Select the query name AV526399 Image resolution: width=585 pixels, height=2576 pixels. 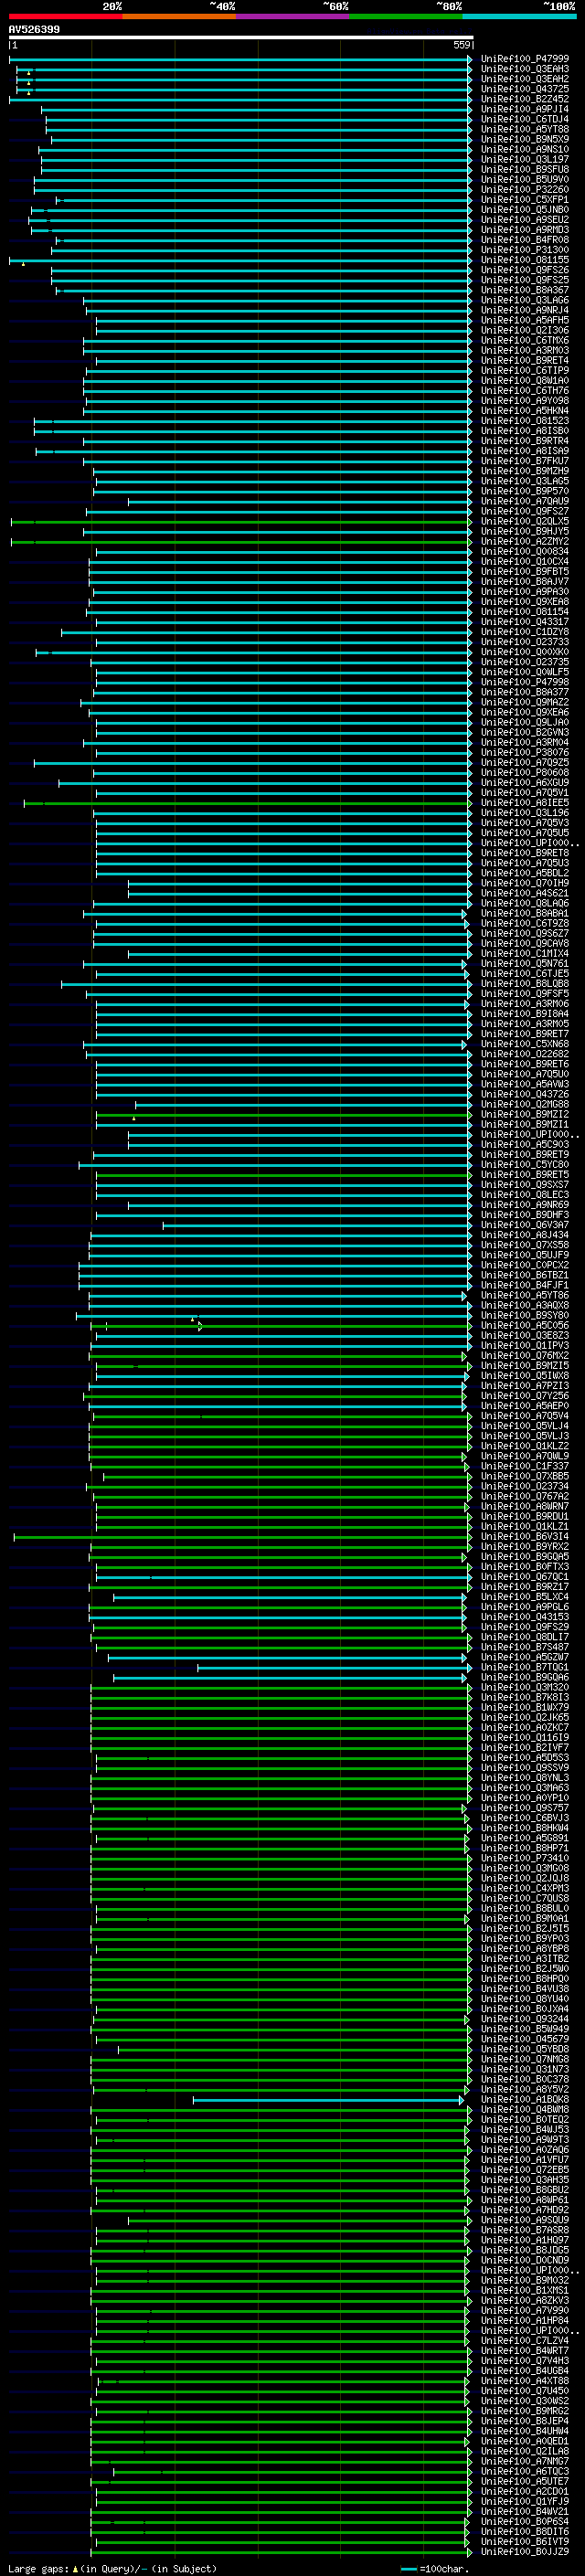[x=34, y=29]
